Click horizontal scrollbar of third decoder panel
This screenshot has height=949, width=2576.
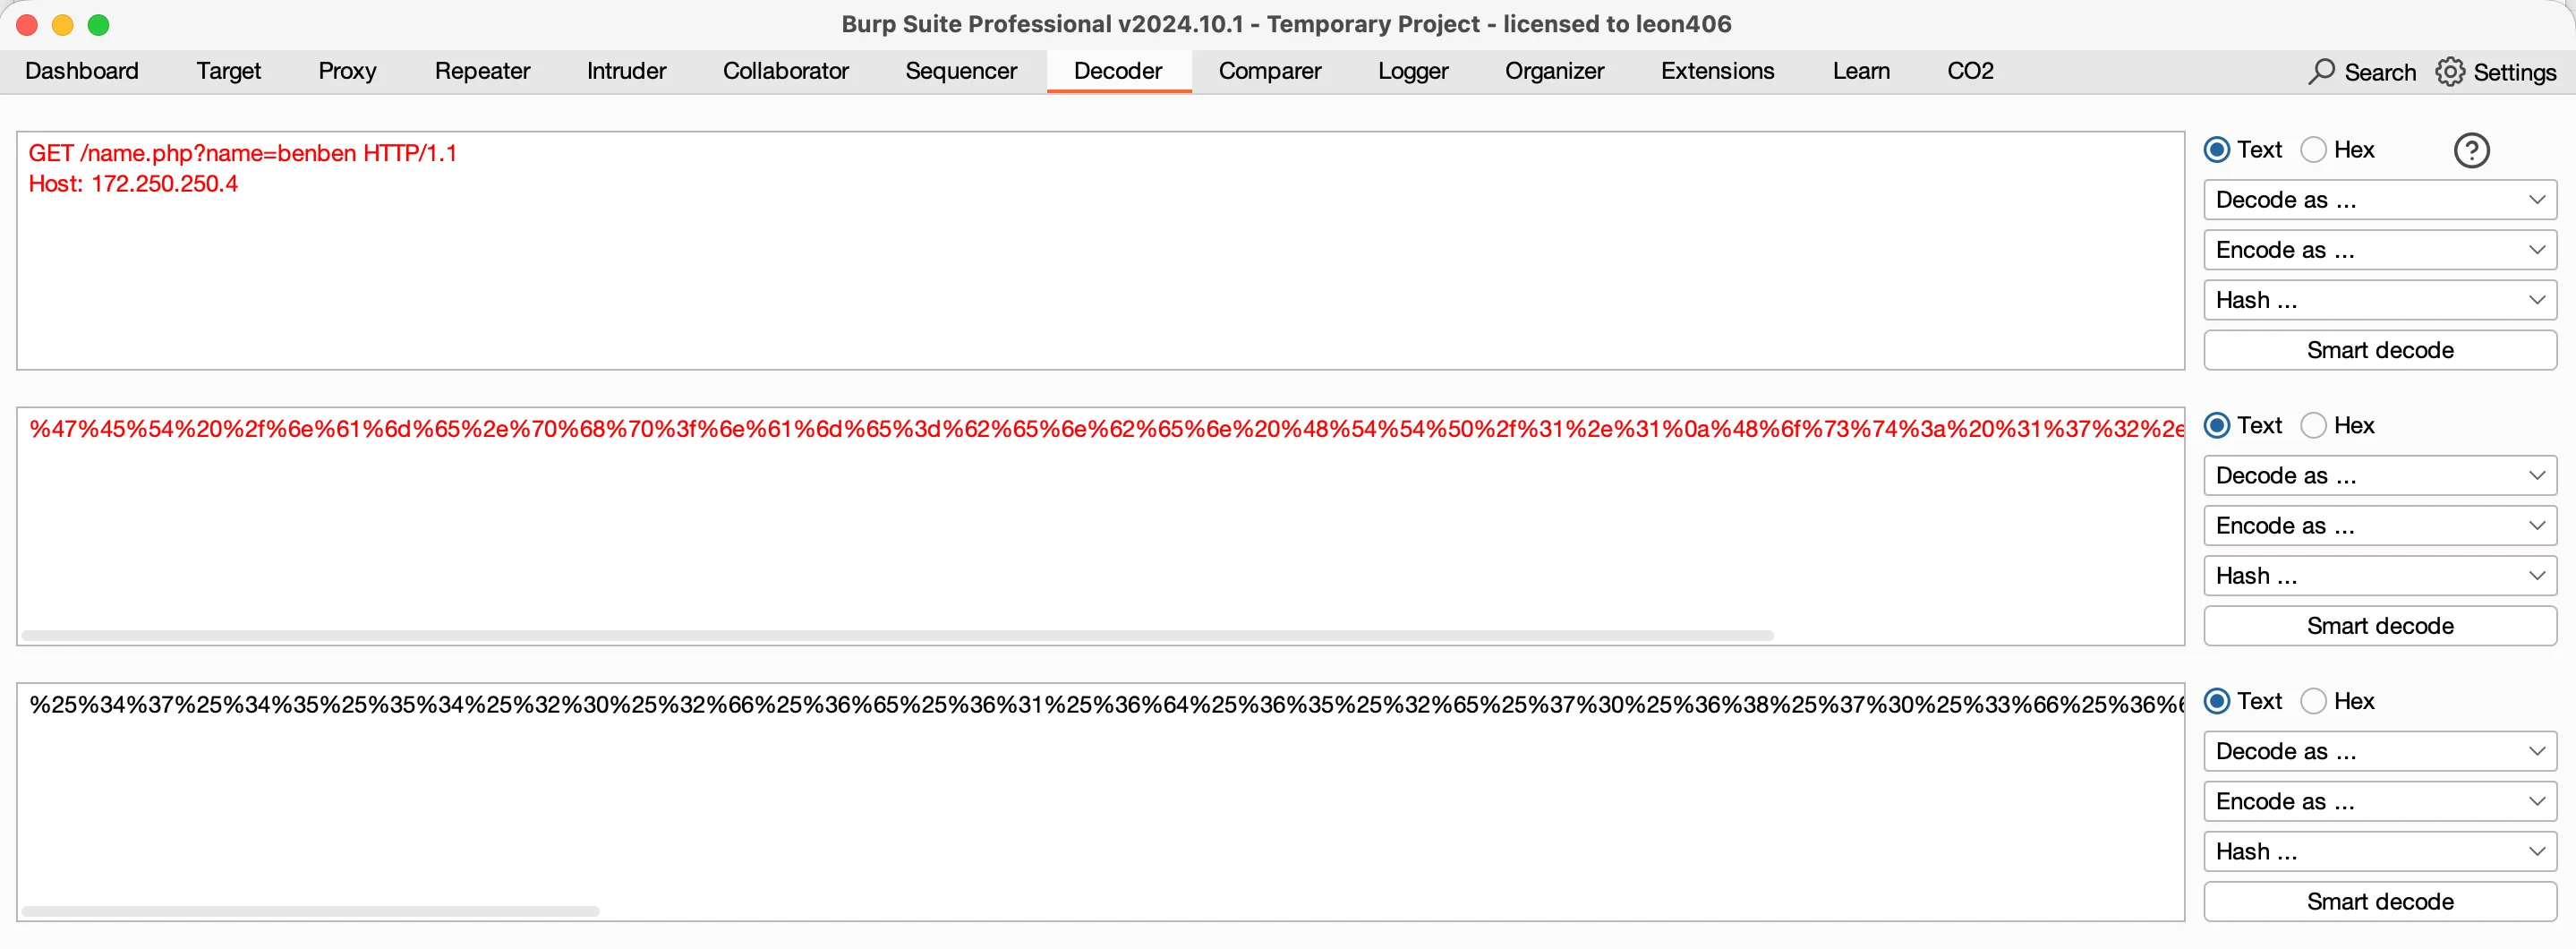pos(310,912)
